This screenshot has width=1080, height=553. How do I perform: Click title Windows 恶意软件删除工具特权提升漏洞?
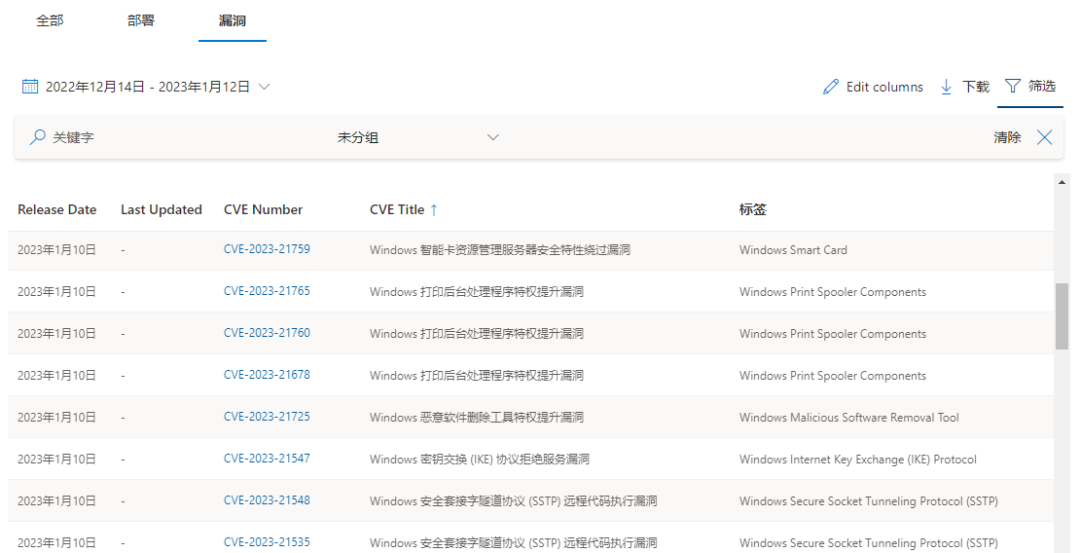click(477, 417)
